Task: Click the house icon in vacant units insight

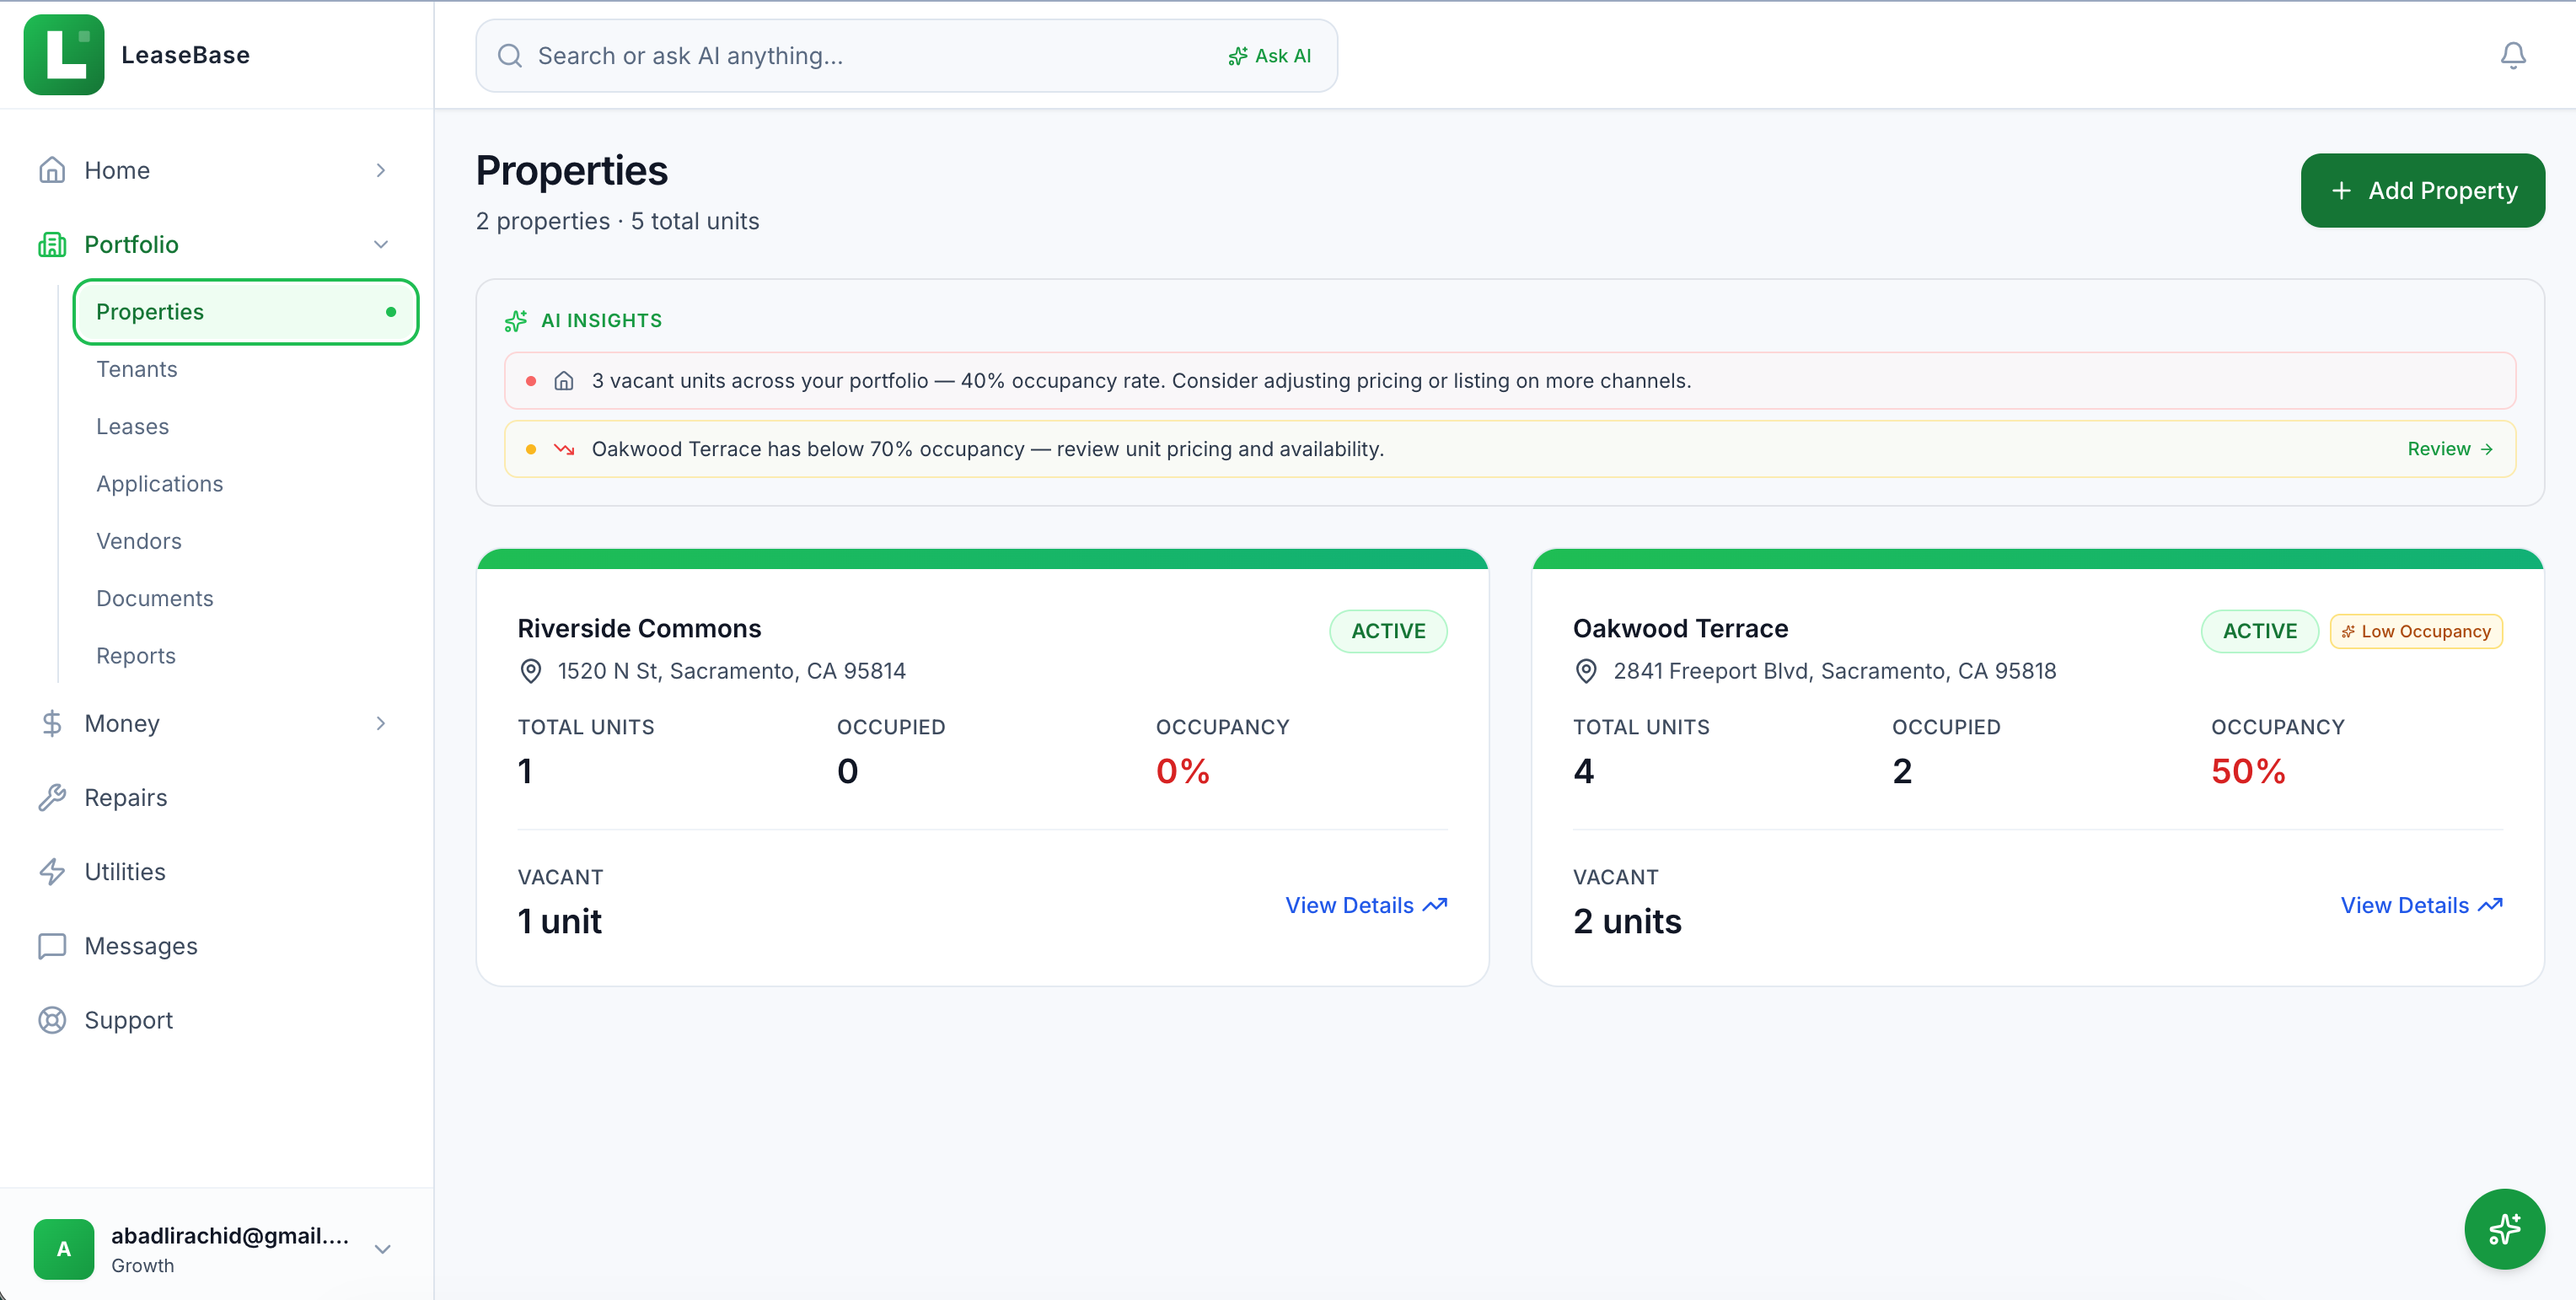Action: point(564,381)
